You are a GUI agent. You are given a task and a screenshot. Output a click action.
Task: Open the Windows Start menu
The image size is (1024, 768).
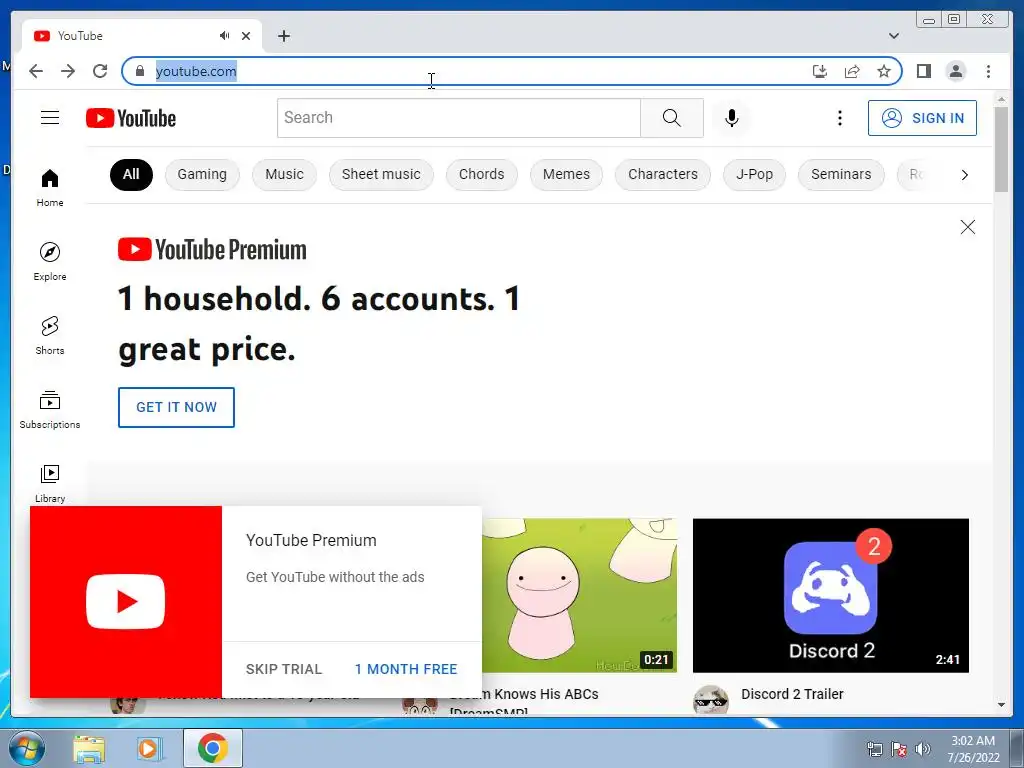point(27,748)
